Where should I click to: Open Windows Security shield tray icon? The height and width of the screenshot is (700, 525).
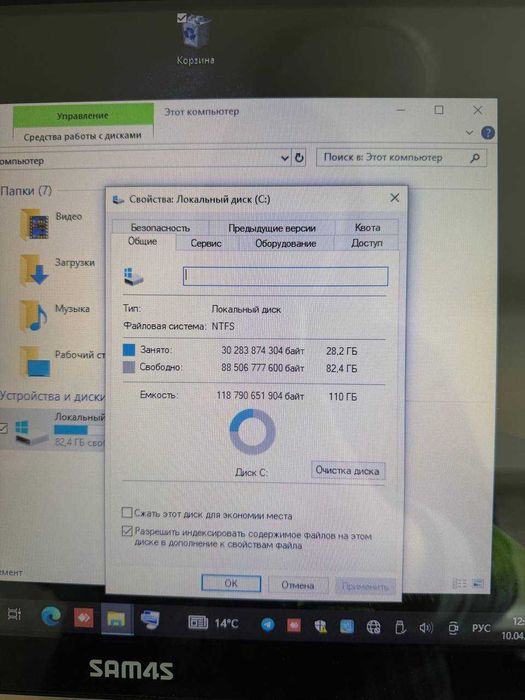(320, 626)
